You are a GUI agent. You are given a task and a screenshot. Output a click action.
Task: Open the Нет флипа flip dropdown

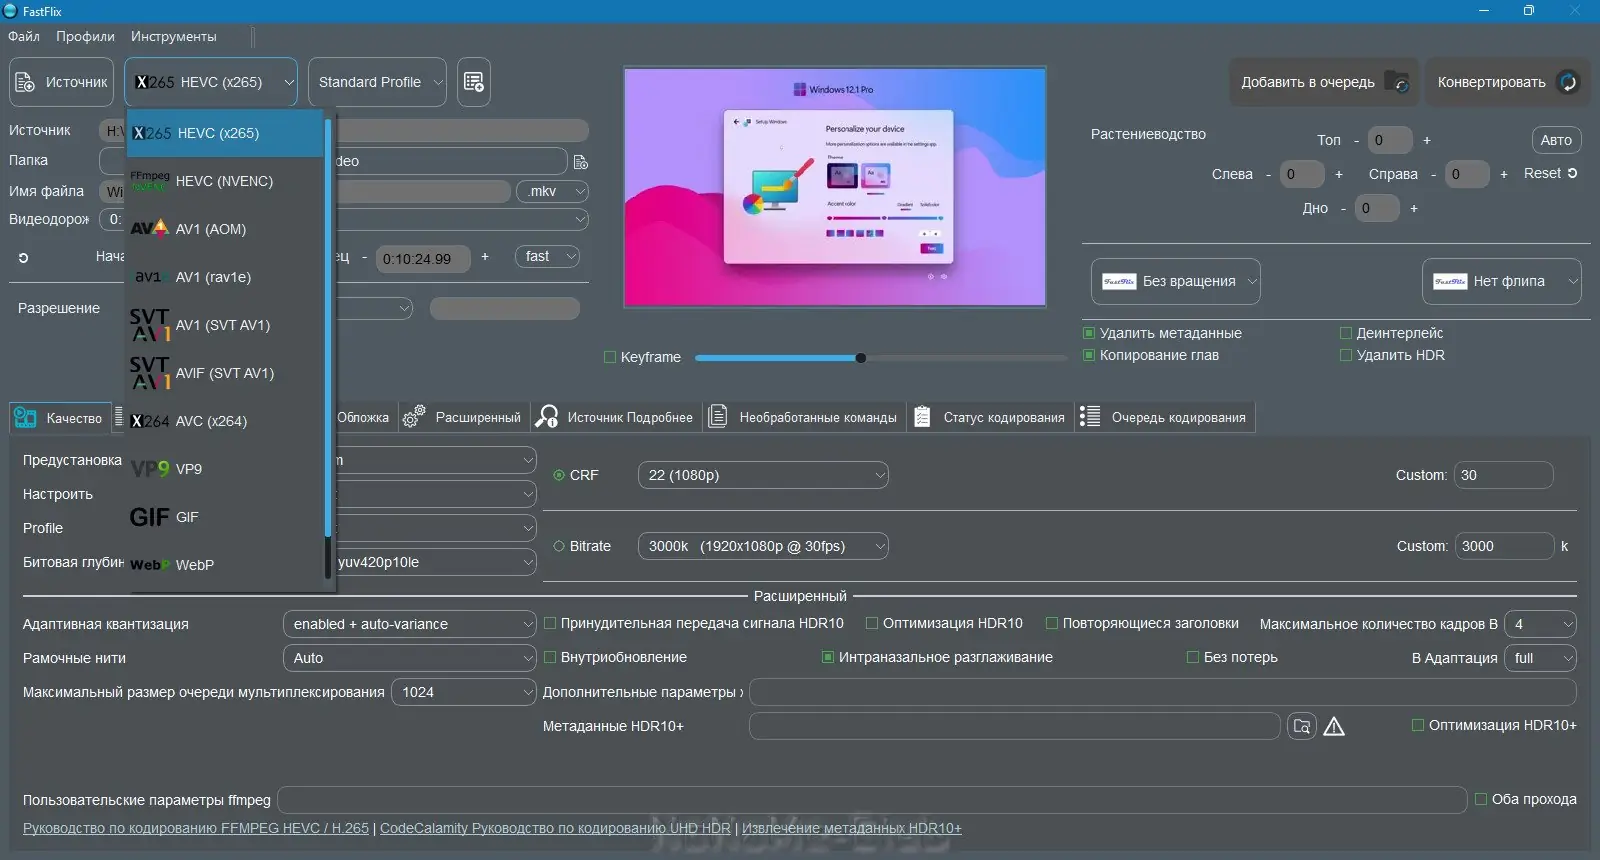click(1502, 281)
